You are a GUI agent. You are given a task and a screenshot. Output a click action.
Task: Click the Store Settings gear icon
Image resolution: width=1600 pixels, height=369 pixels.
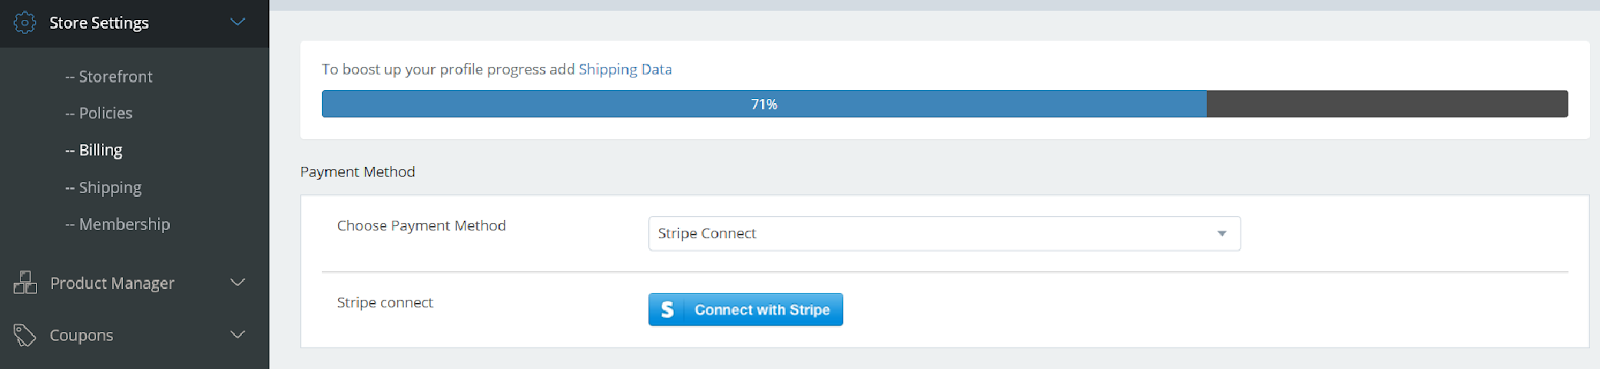tap(25, 22)
